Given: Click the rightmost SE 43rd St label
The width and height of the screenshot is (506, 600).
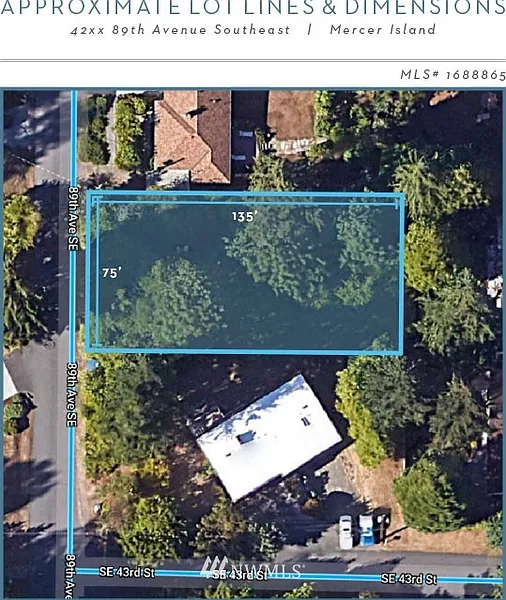Looking at the screenshot, I should click(x=409, y=579).
